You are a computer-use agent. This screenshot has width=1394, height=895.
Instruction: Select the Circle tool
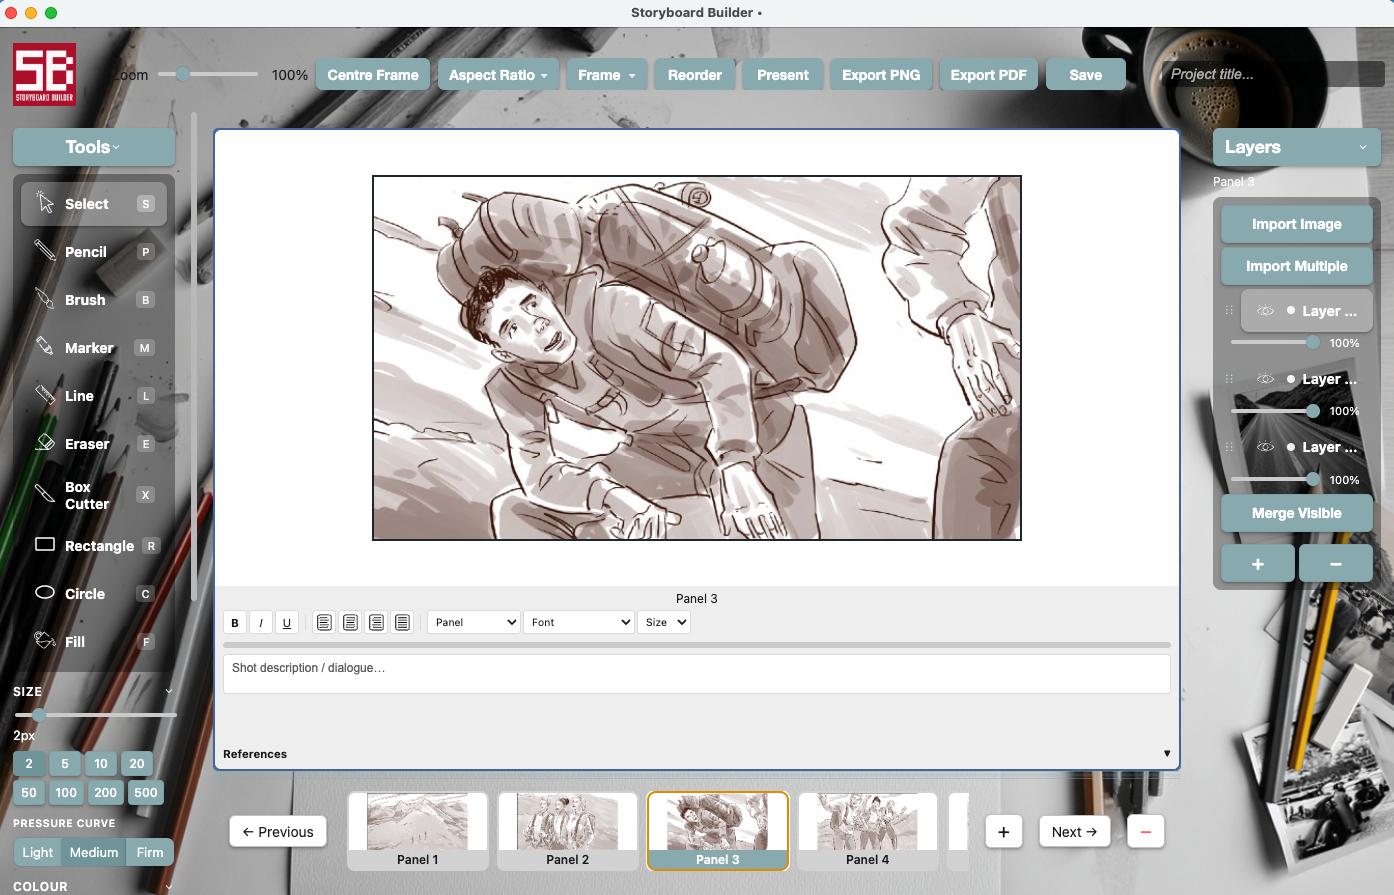[x=85, y=593]
